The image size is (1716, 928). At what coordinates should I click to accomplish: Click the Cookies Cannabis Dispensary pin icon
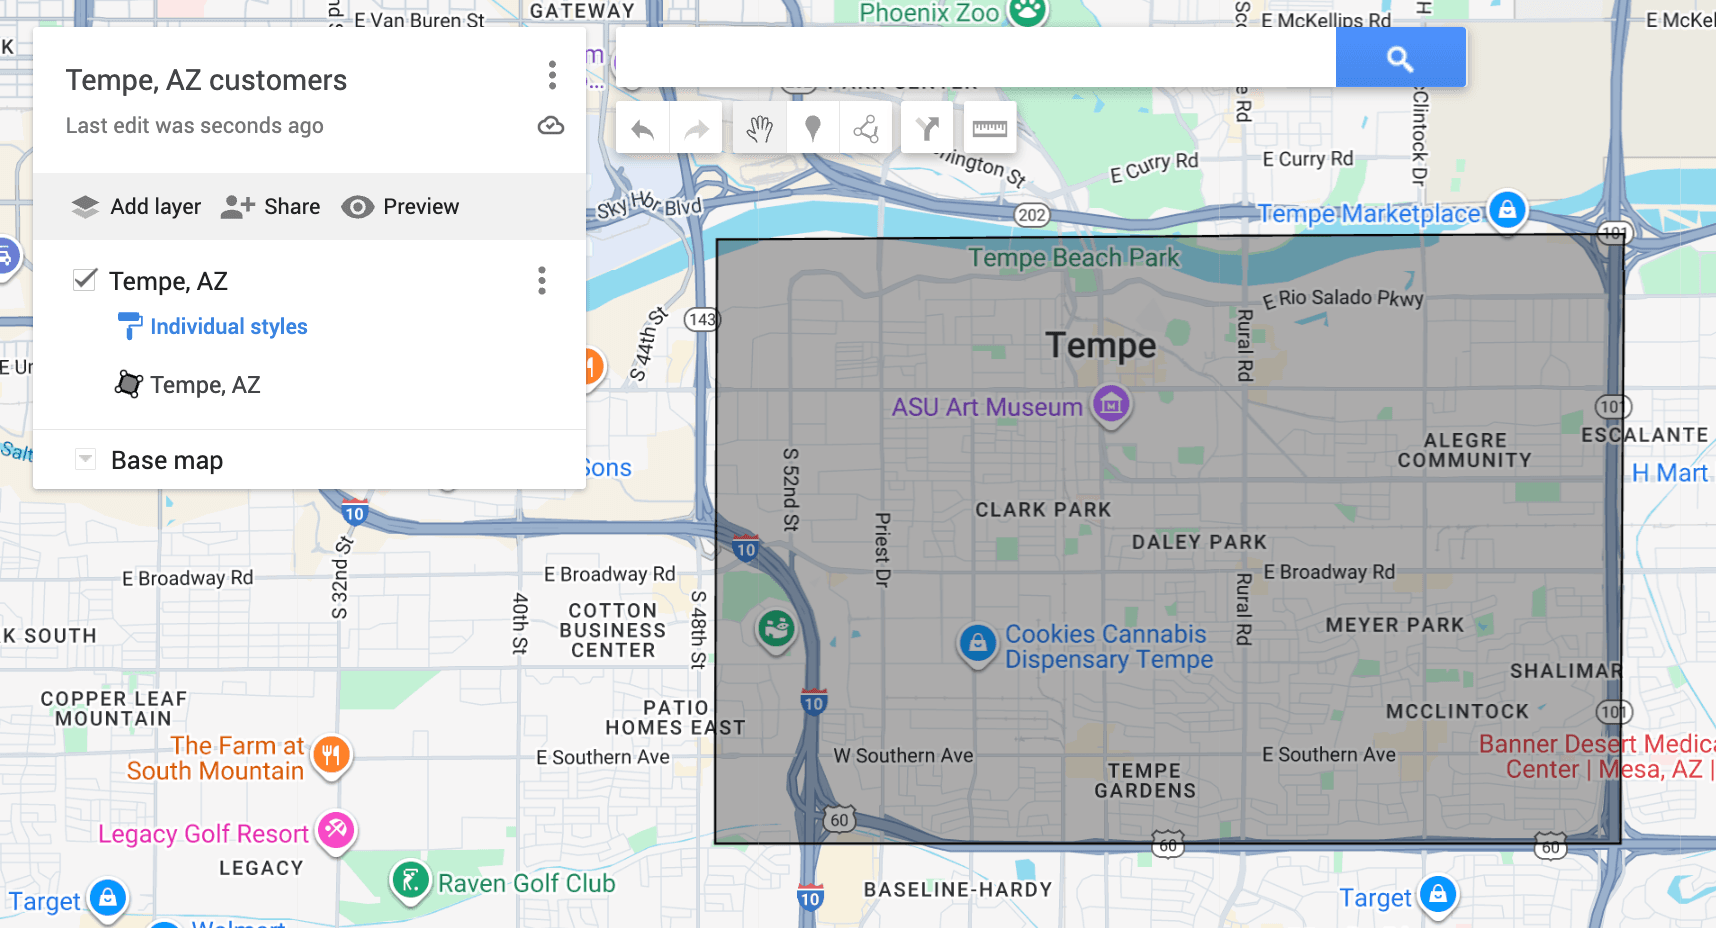[978, 644]
